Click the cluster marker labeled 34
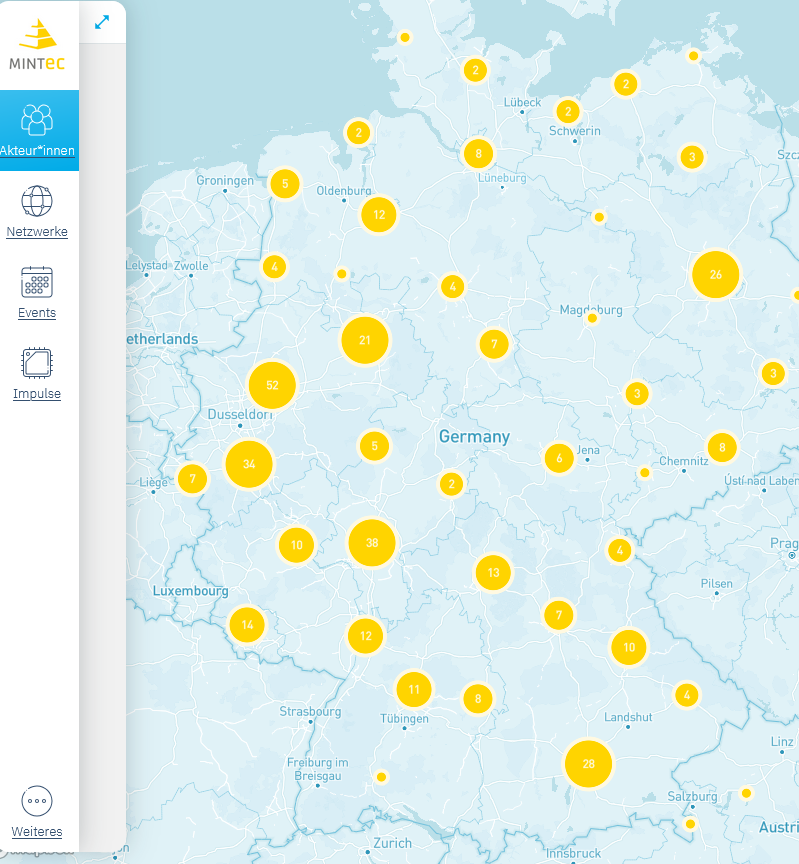799x864 pixels. pos(249,464)
